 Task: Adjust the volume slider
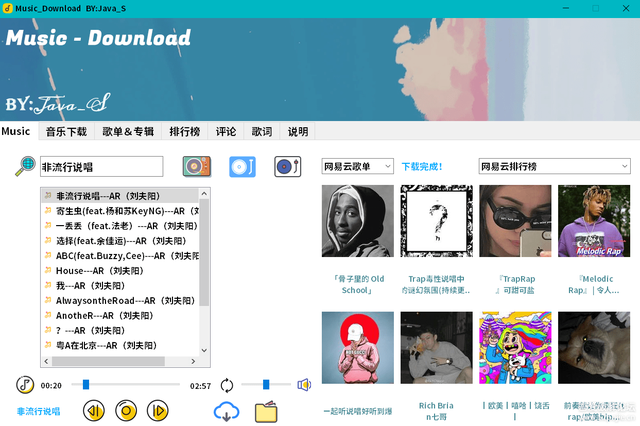266,384
